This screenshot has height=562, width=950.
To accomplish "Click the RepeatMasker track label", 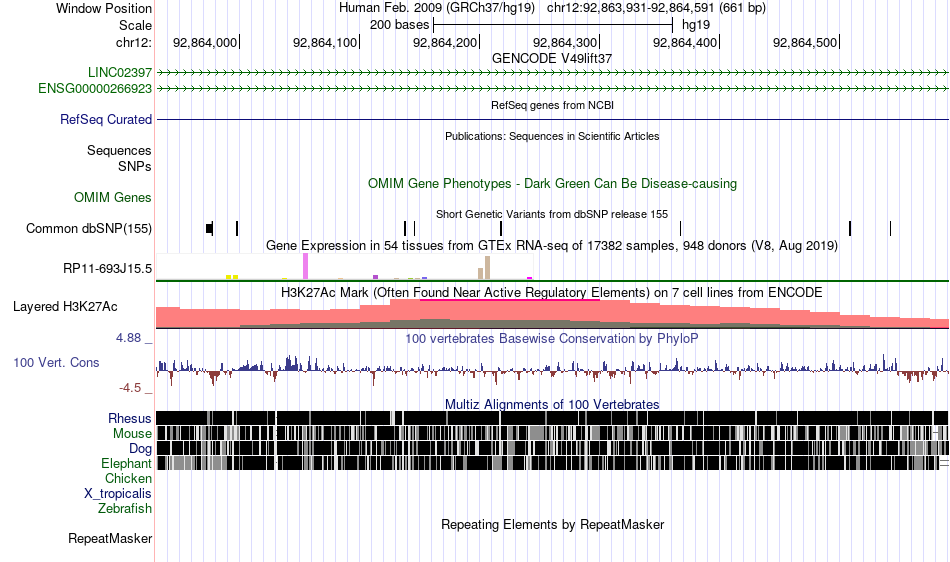I will tap(110, 538).
